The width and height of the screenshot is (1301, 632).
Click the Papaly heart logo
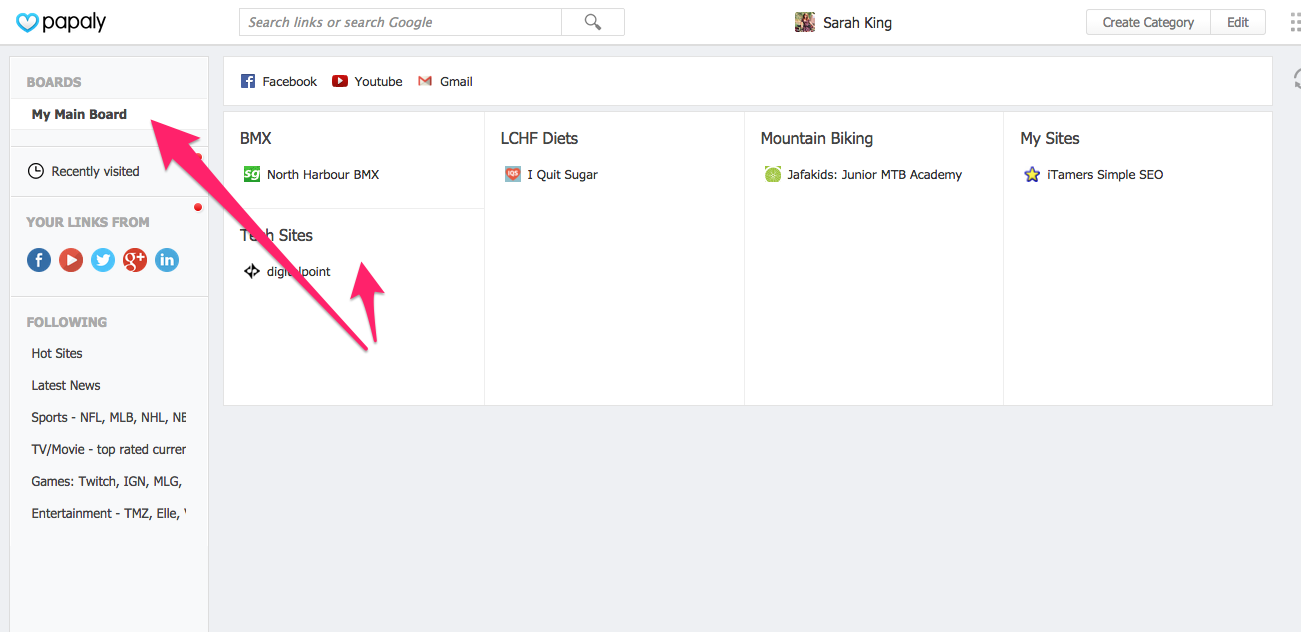pyautogui.click(x=27, y=22)
